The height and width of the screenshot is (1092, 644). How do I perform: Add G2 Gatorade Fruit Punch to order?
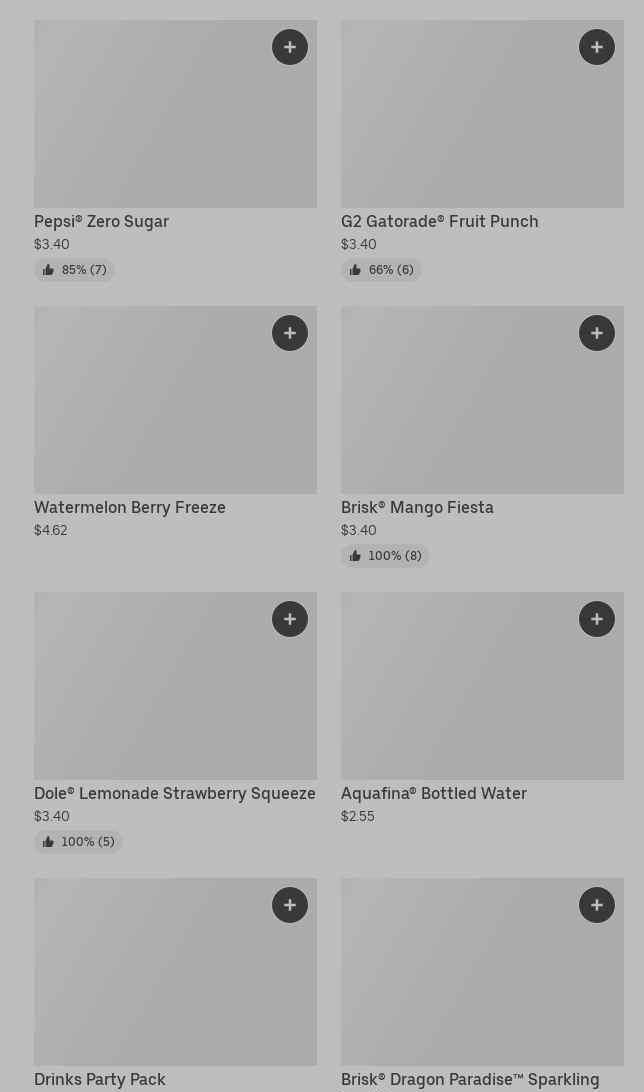point(597,47)
